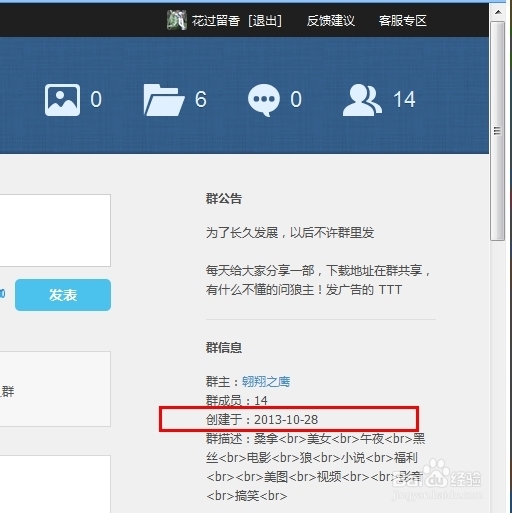This screenshot has width=512, height=513.
Task: Open group owner 翱翔之鹰 profile link
Action: 266,382
